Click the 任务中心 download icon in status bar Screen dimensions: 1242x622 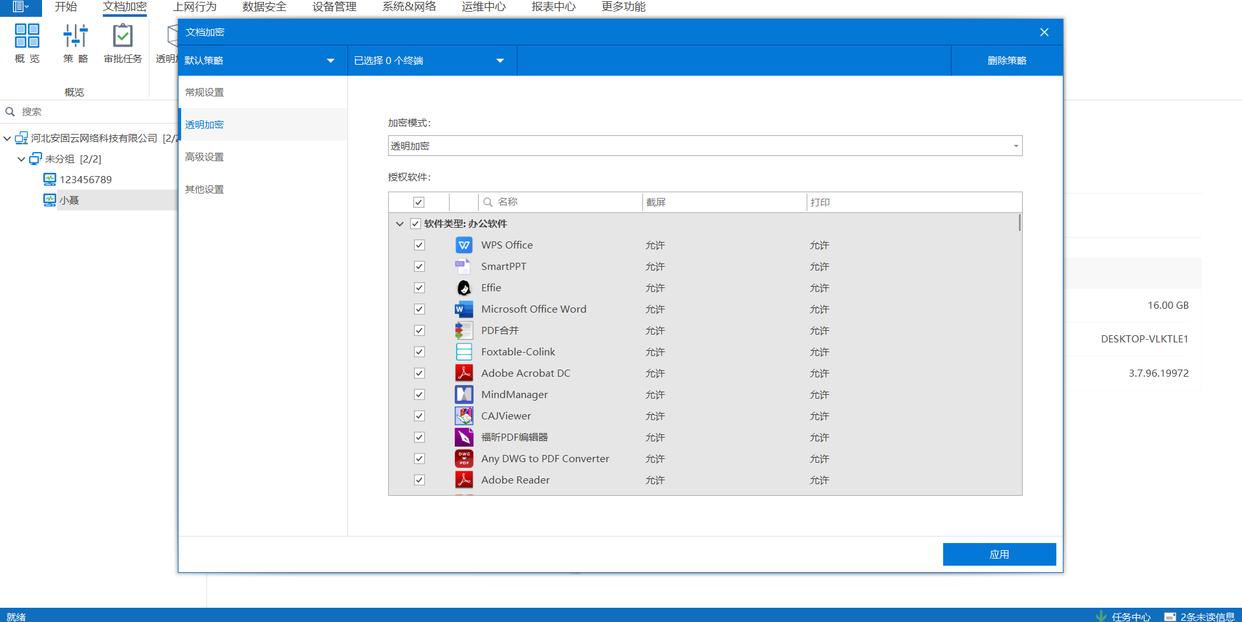click(1101, 616)
